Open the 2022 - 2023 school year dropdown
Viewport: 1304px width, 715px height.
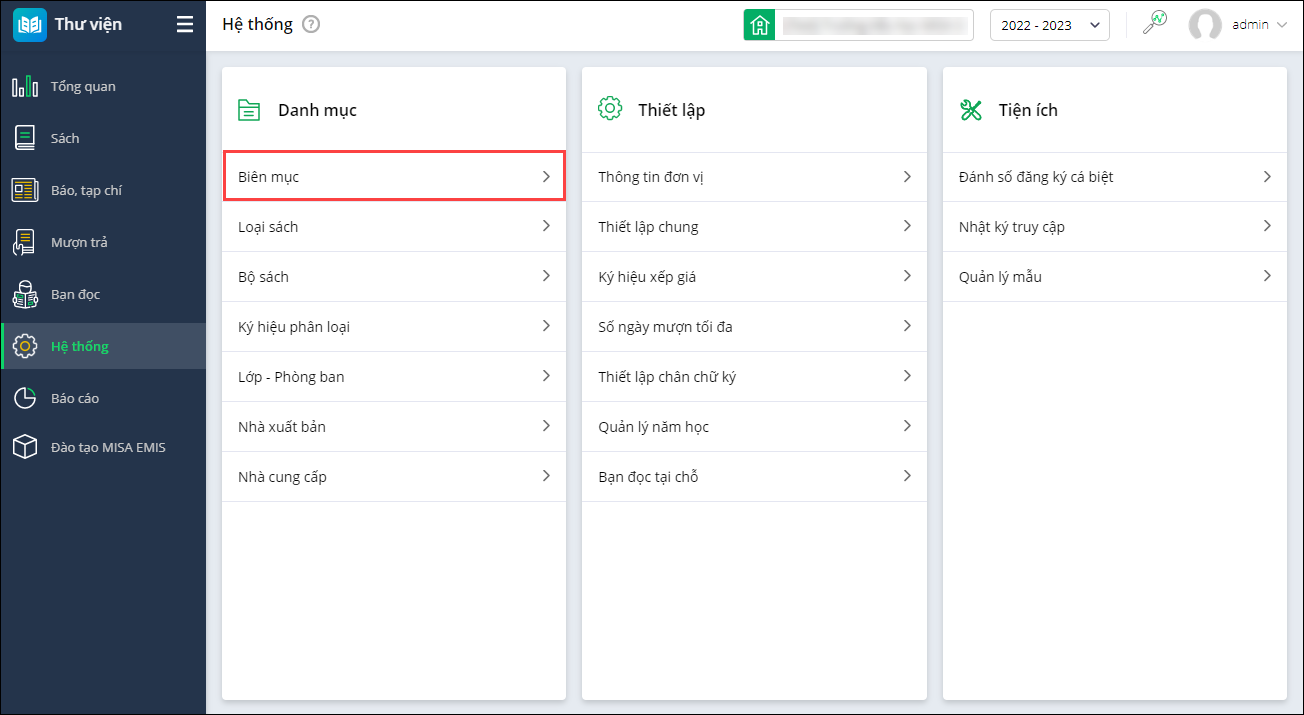pos(1049,25)
